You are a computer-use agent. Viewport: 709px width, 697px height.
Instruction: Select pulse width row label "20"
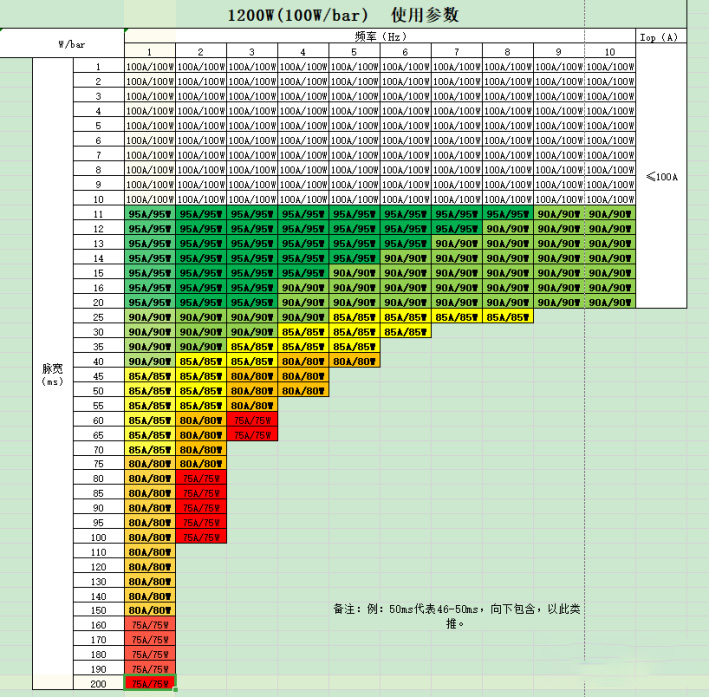[99, 302]
